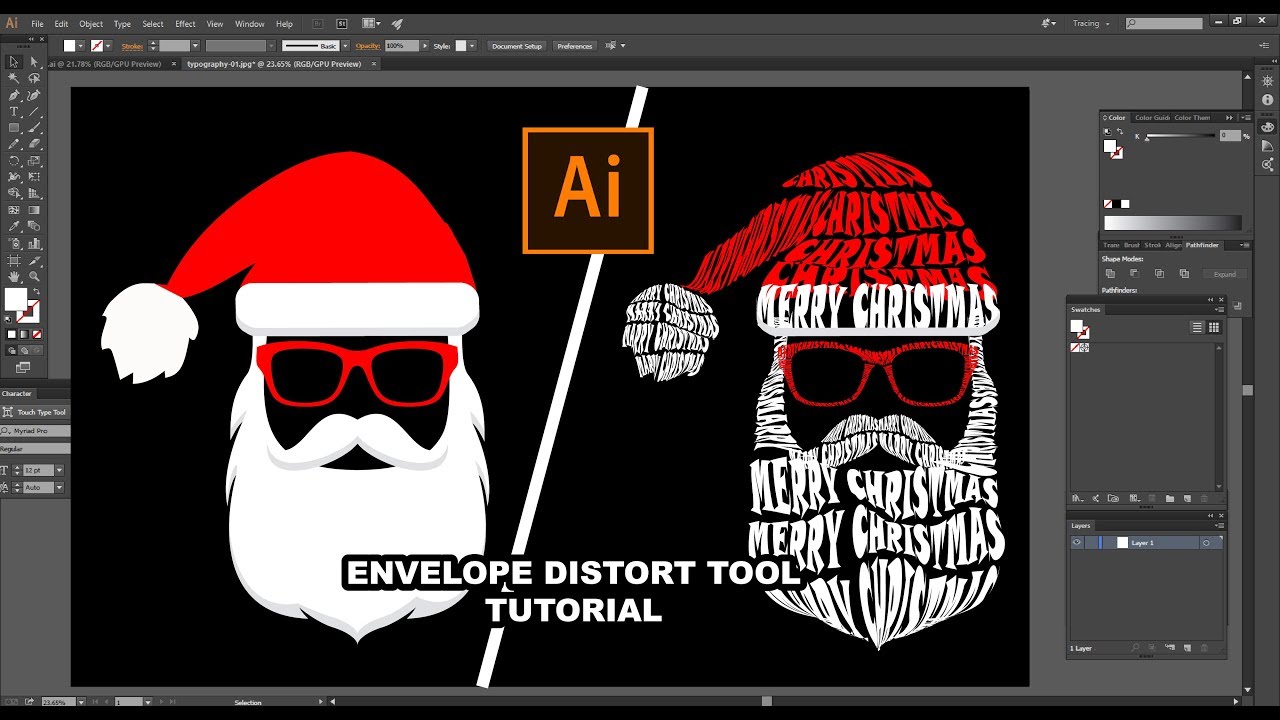Click Unite shape mode in Pathfinder
Screen dimensions: 1280x720
[x=1110, y=273]
